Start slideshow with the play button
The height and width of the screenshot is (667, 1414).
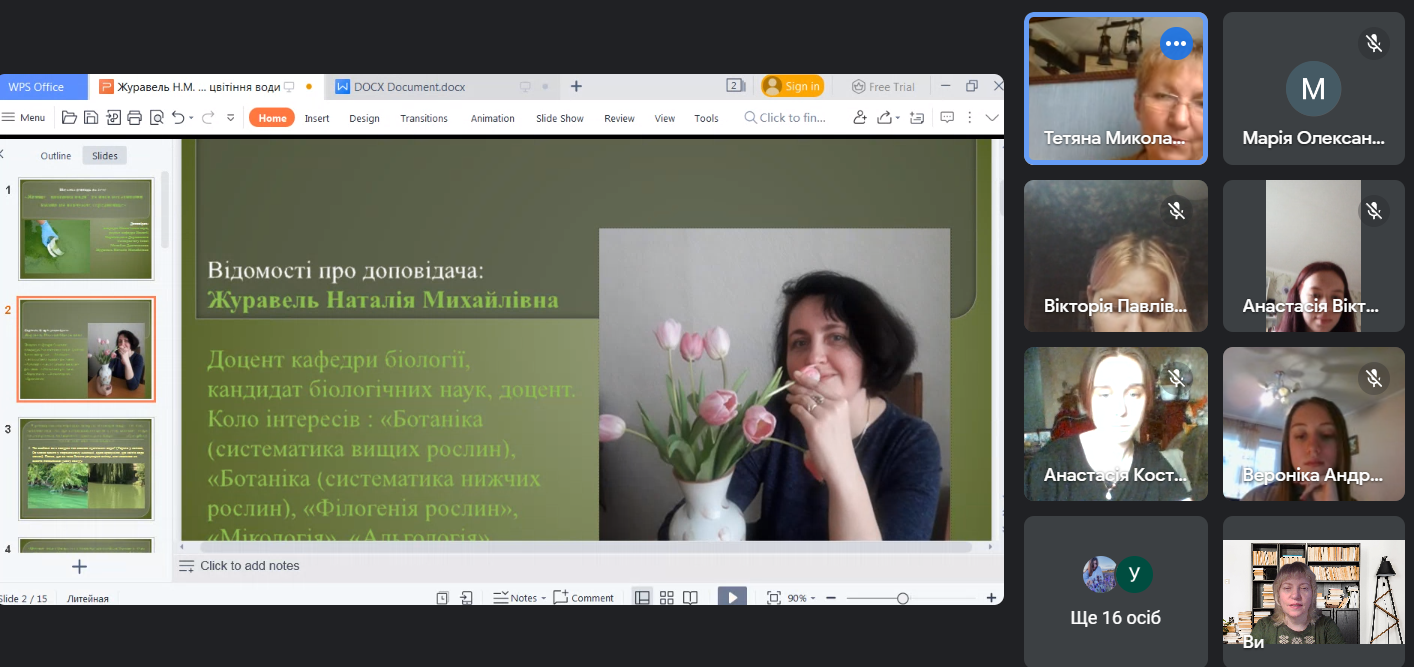tap(732, 597)
